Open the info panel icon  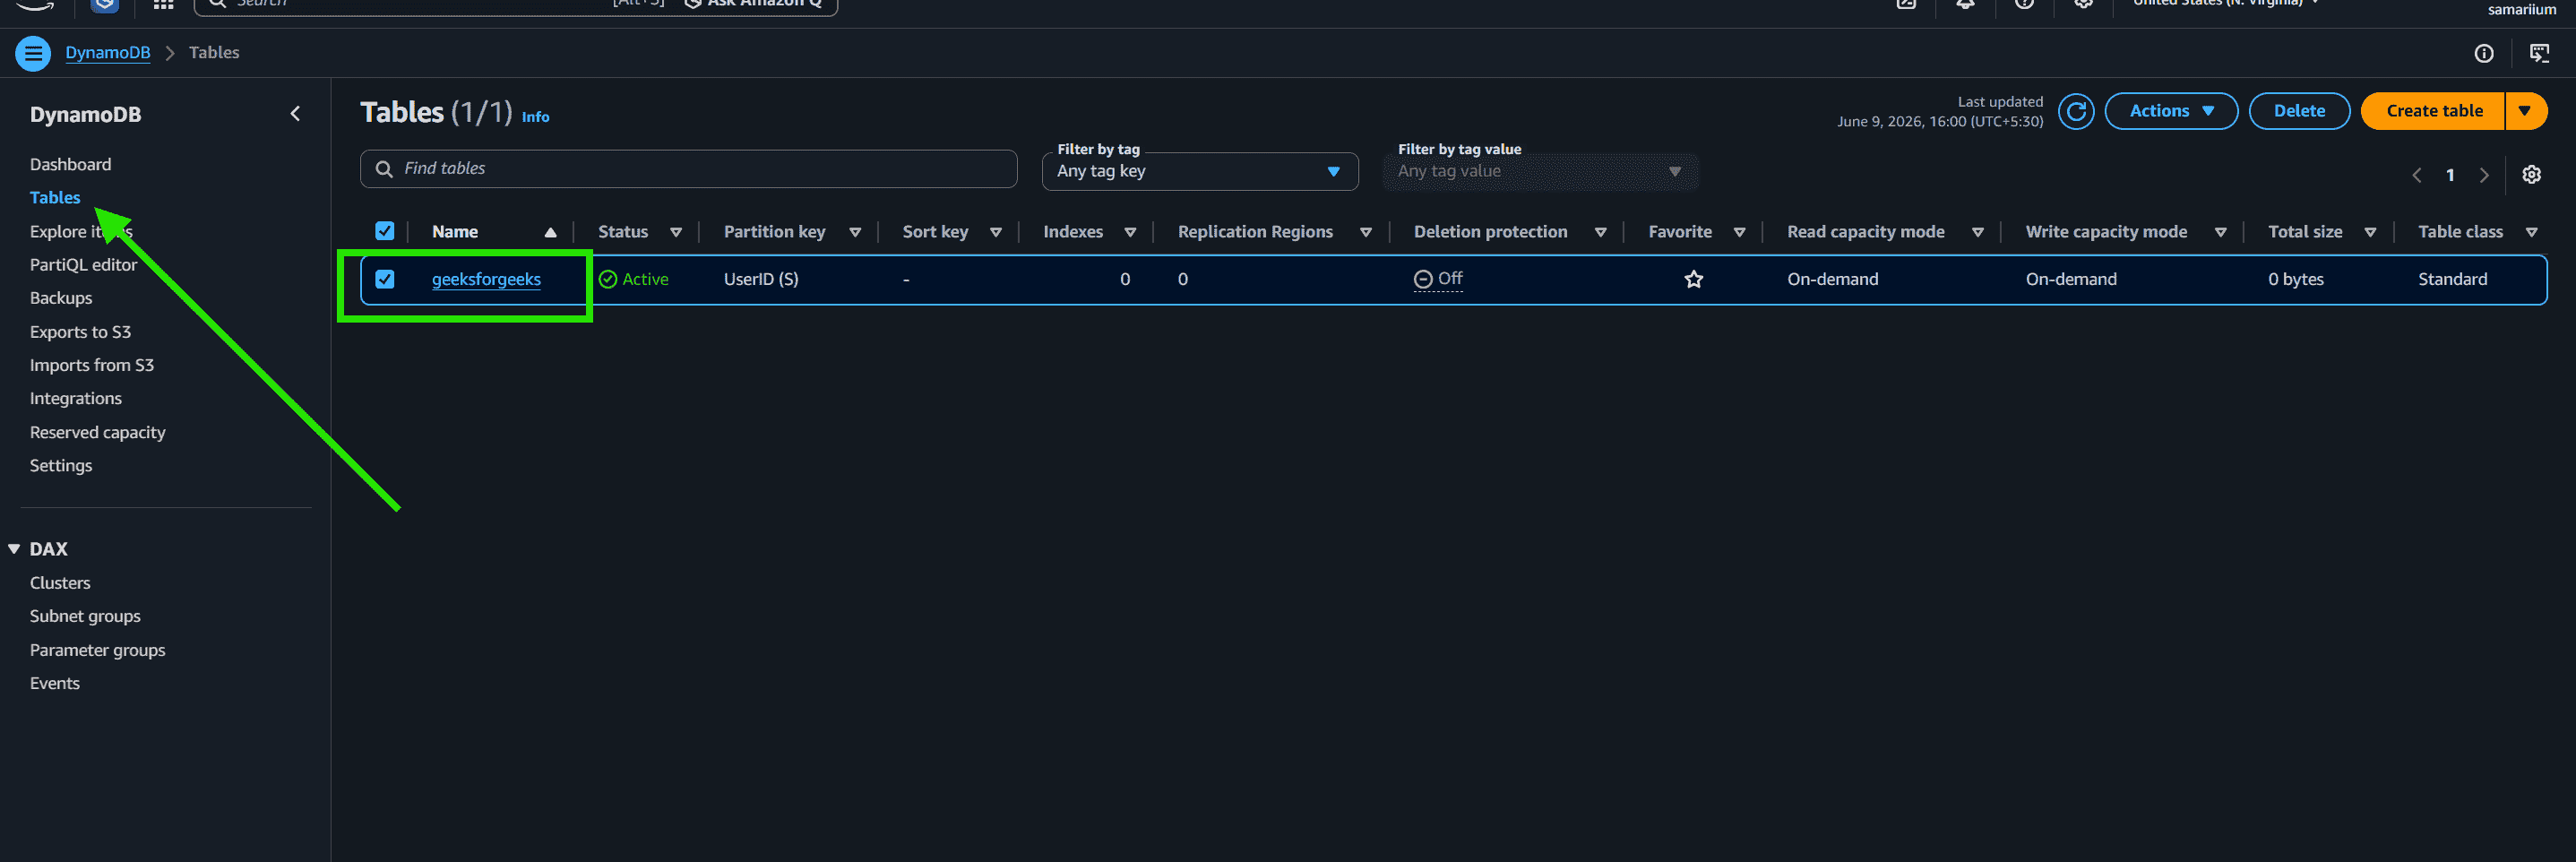click(x=2484, y=54)
